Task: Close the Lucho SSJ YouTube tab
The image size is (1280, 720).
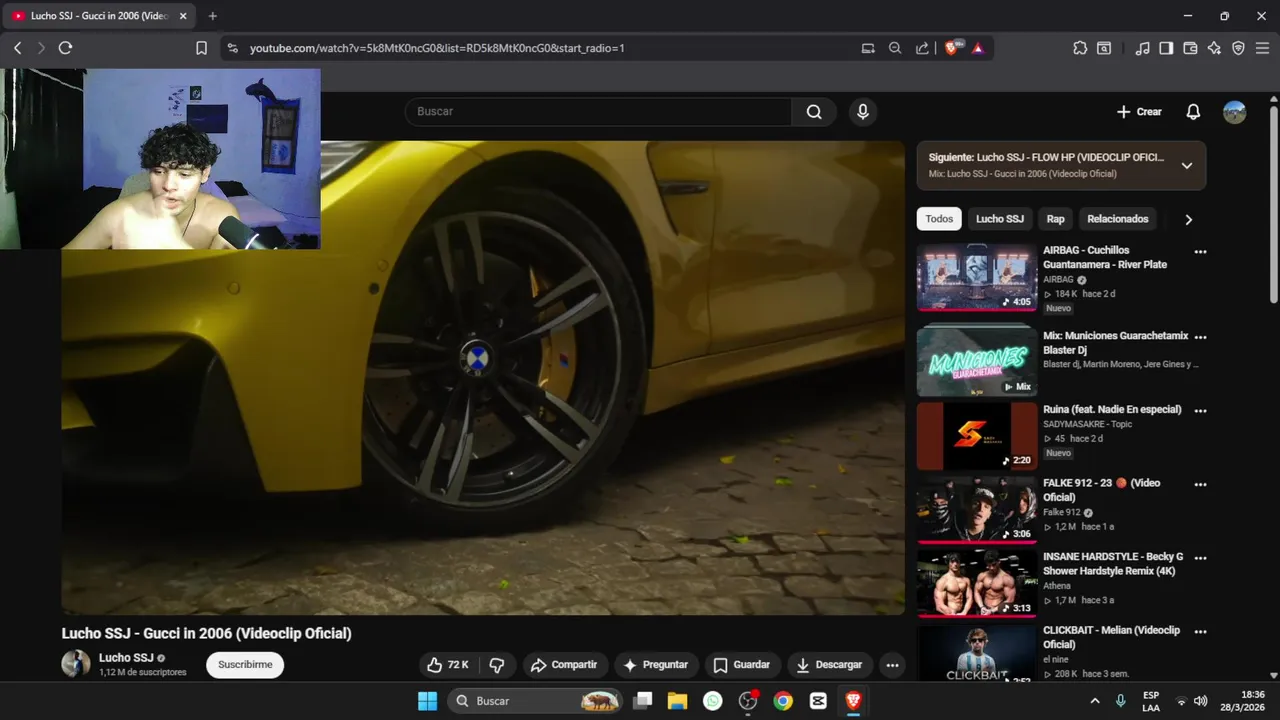Action: [x=183, y=16]
